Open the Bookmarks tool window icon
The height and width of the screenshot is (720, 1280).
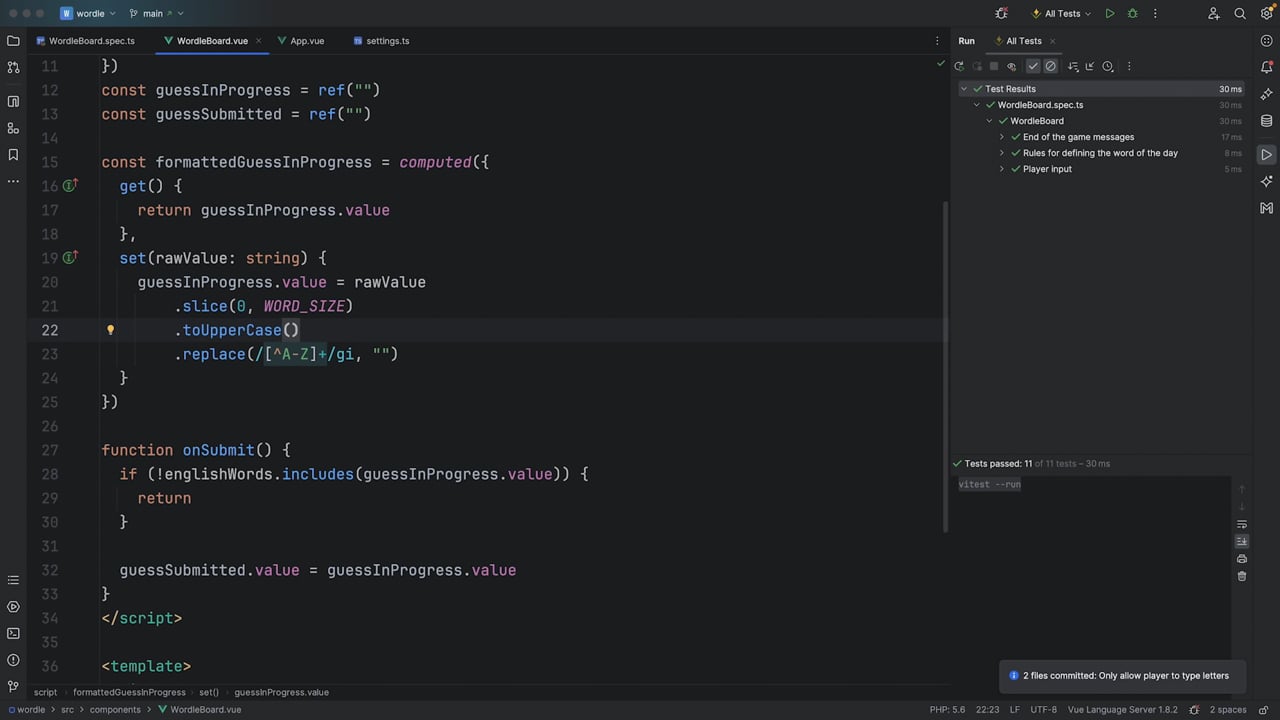[x=13, y=155]
